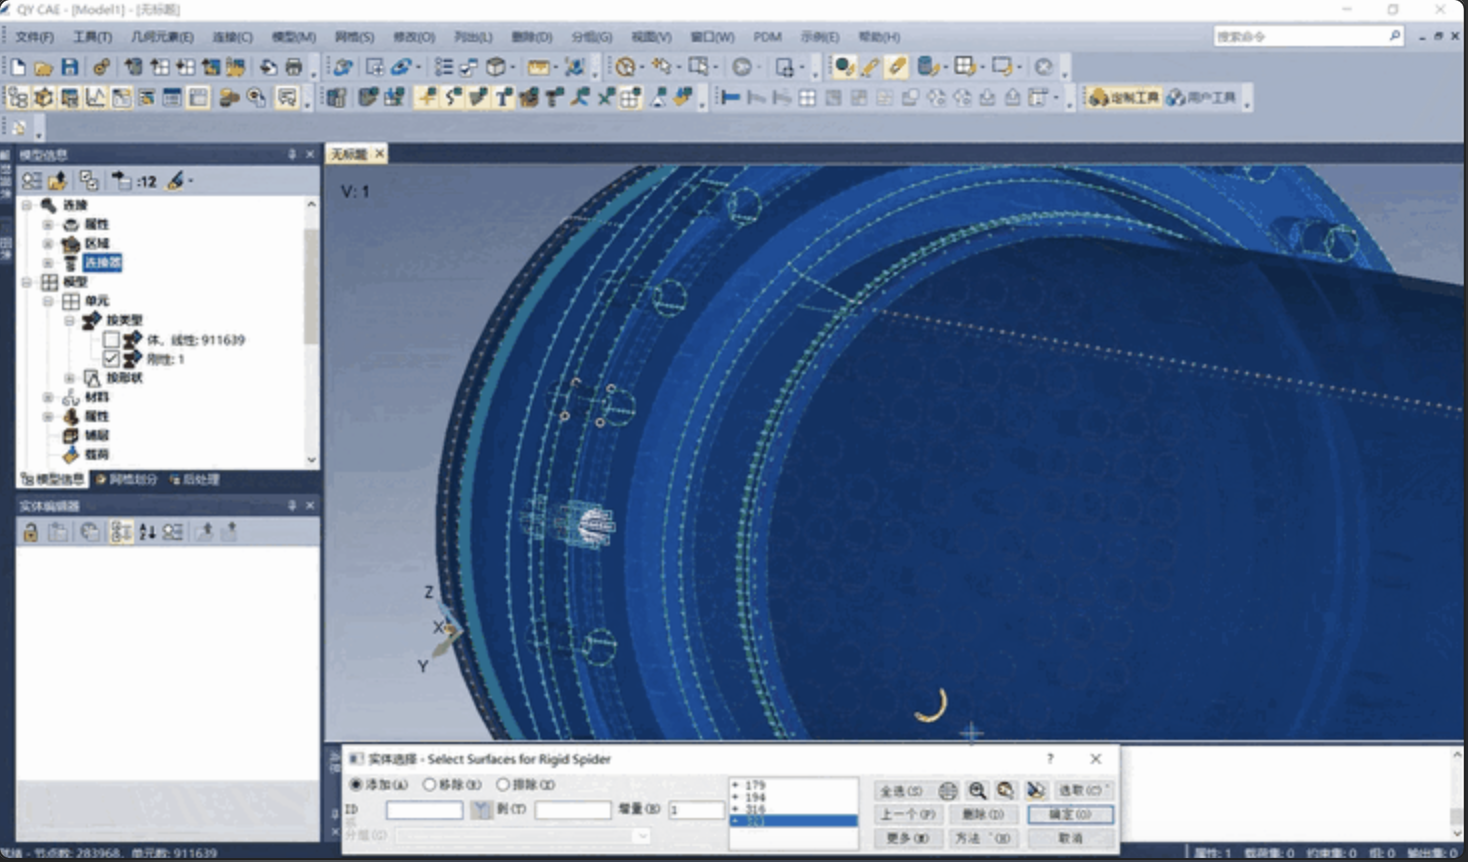
Task: Click the chain link icon in toolbar
Action: pyautogui.click(x=101, y=67)
